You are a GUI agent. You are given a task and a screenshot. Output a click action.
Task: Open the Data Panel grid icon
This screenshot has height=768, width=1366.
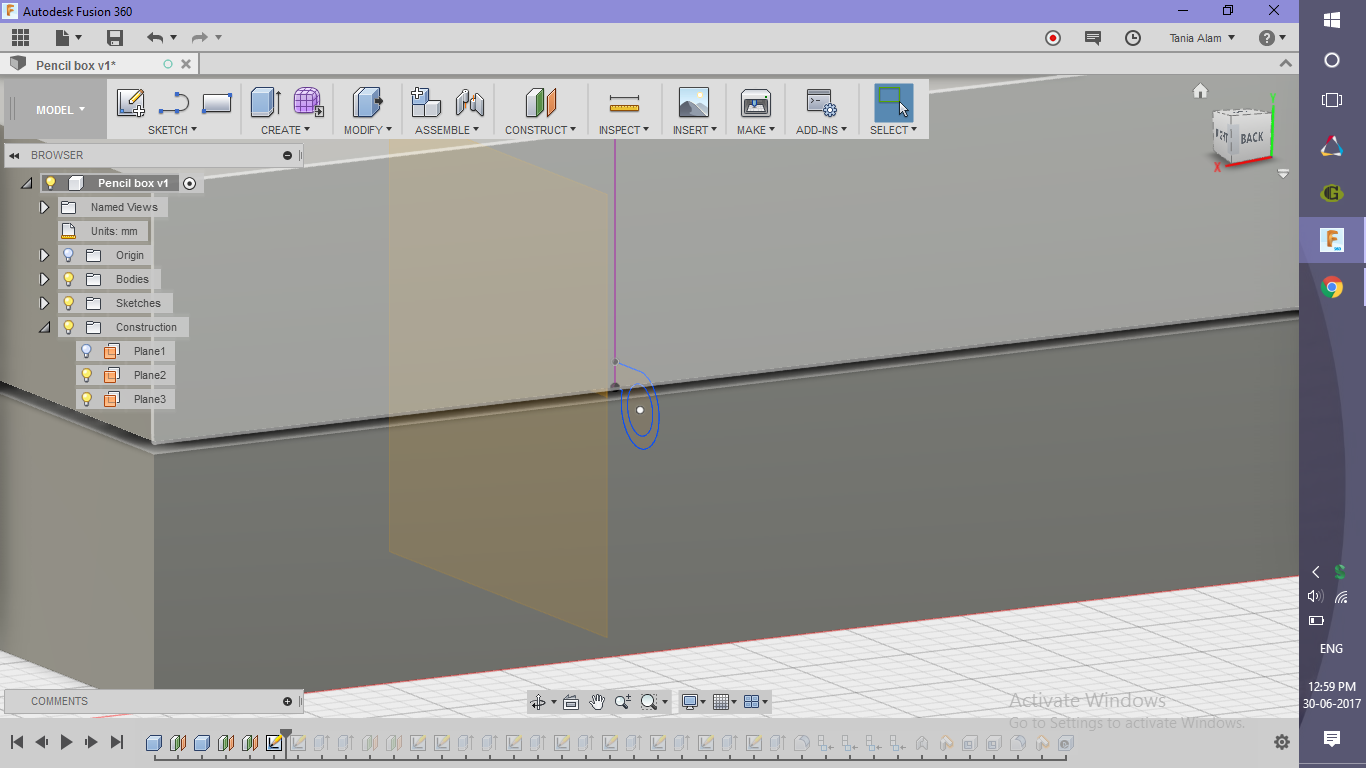20,38
